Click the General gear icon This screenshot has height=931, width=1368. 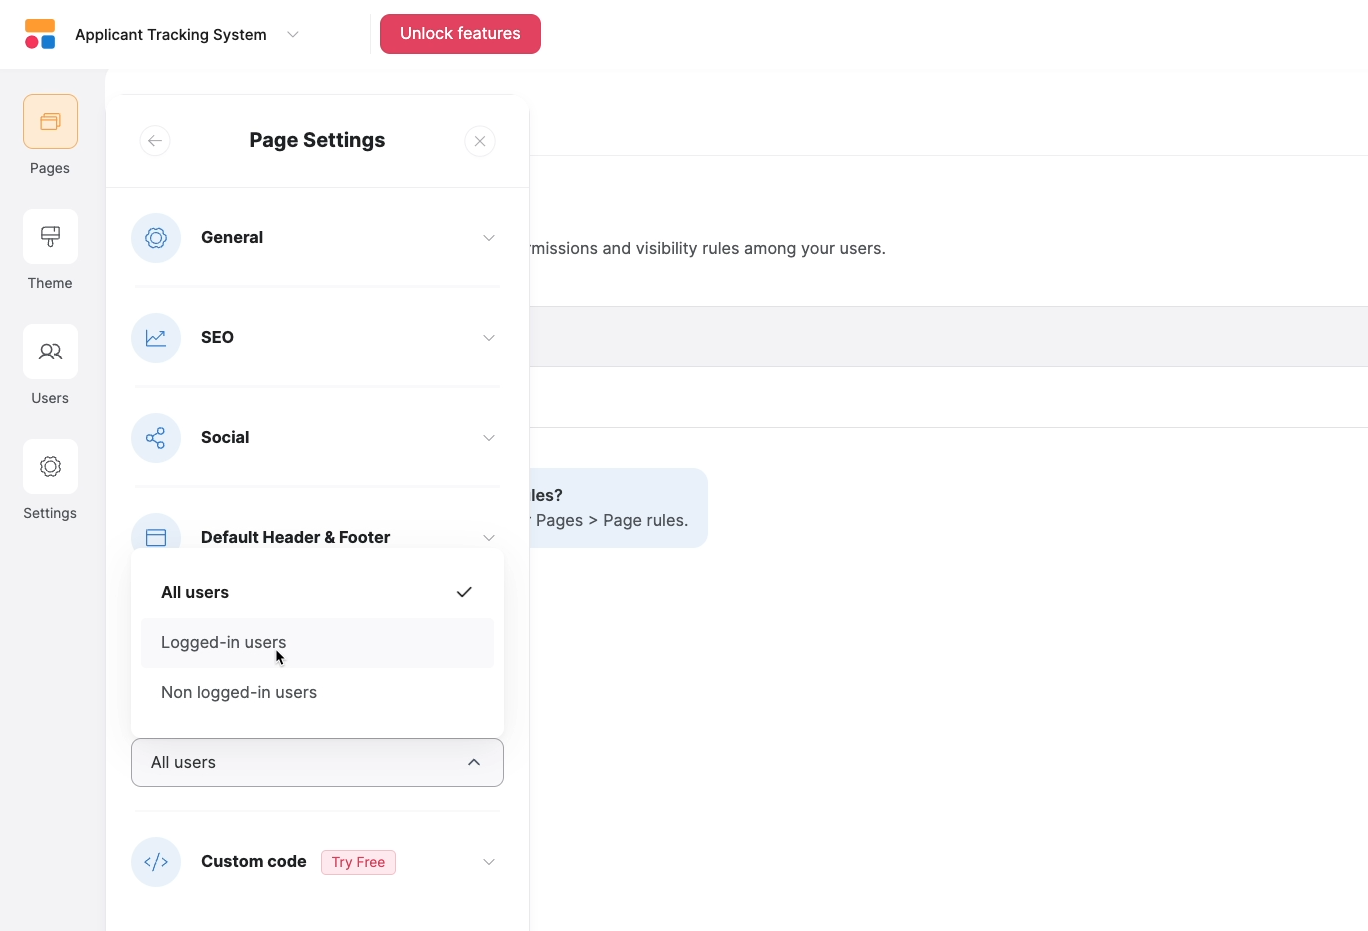(x=156, y=238)
